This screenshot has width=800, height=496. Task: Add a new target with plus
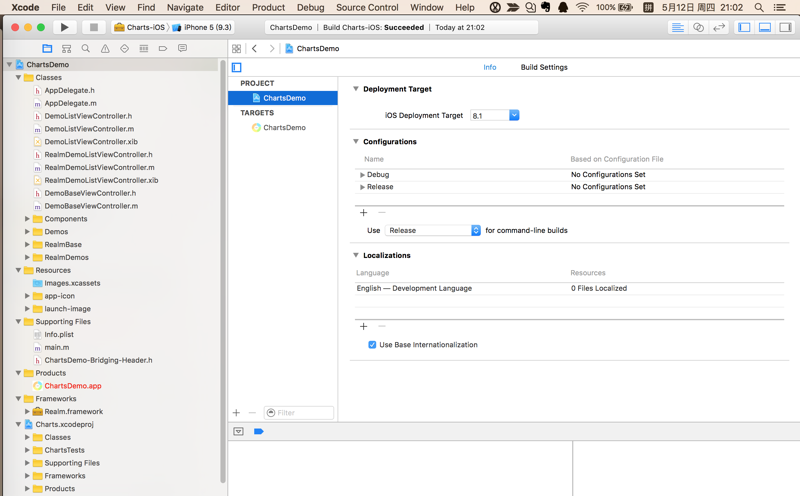click(236, 412)
